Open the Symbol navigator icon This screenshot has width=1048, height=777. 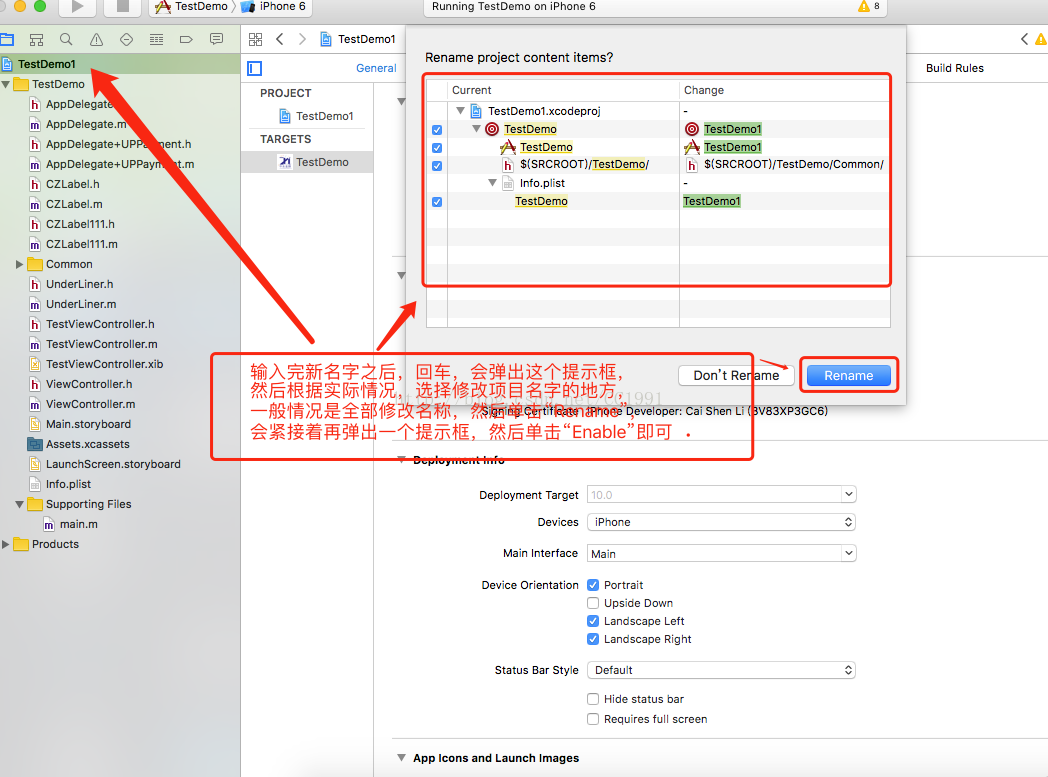(37, 39)
